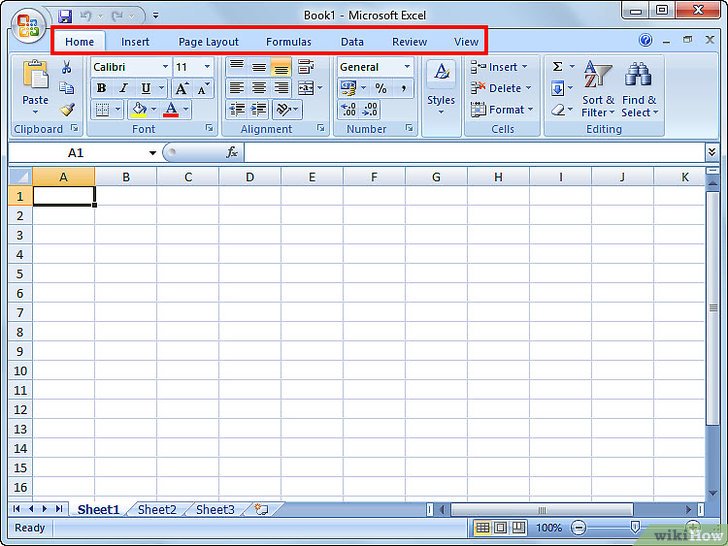
Task: Decrease font size with Shrink Font icon
Action: (203, 88)
